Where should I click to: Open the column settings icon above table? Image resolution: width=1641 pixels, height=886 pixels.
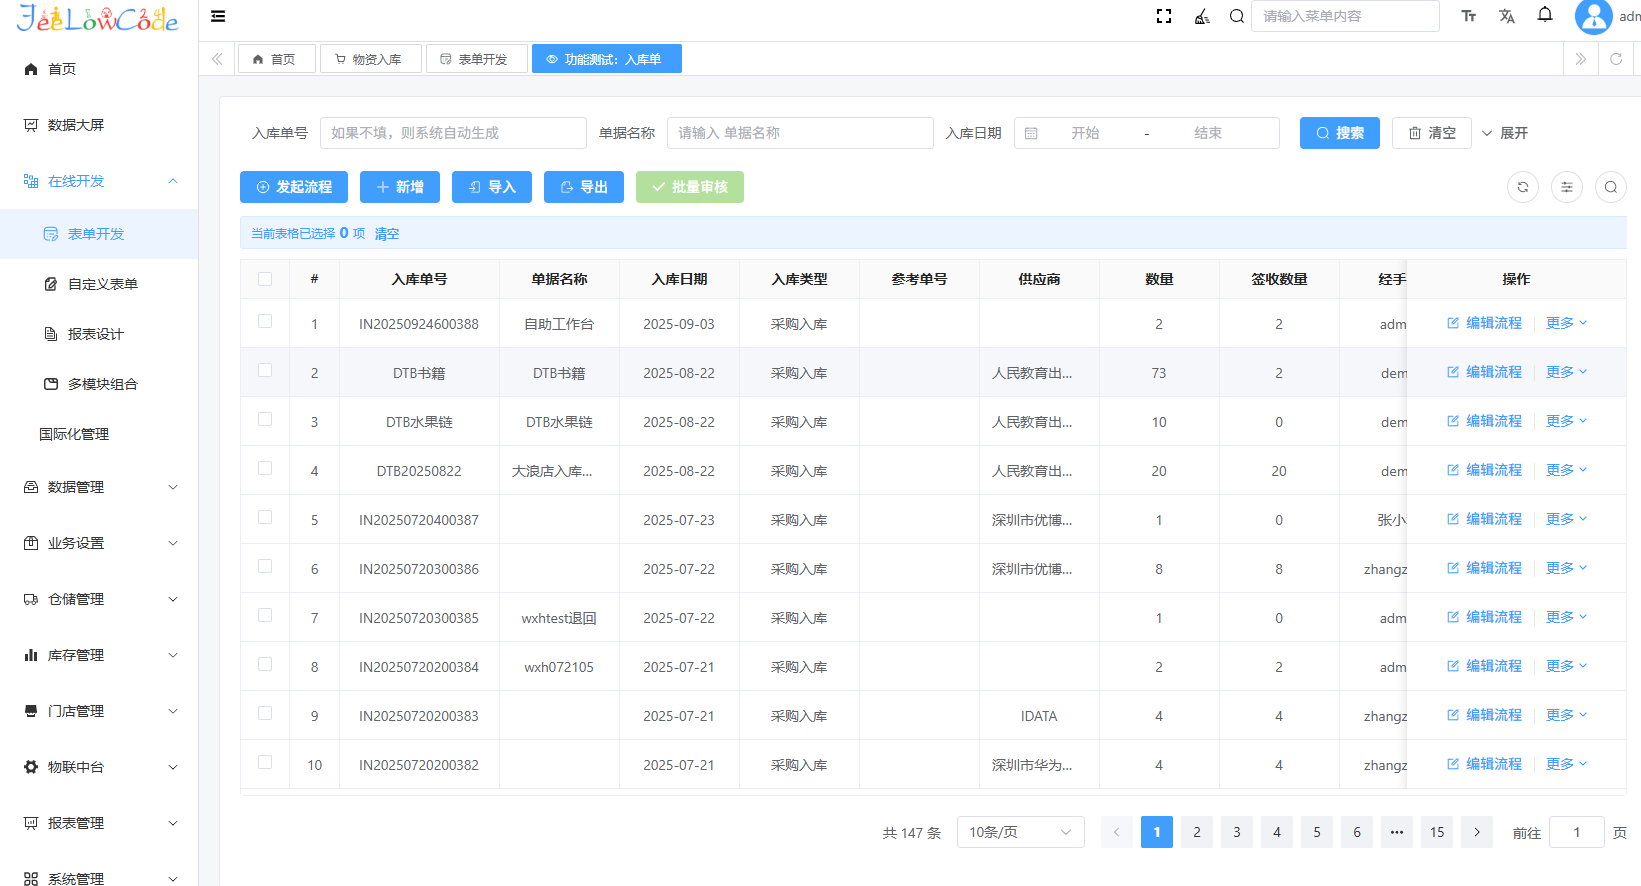(1567, 187)
